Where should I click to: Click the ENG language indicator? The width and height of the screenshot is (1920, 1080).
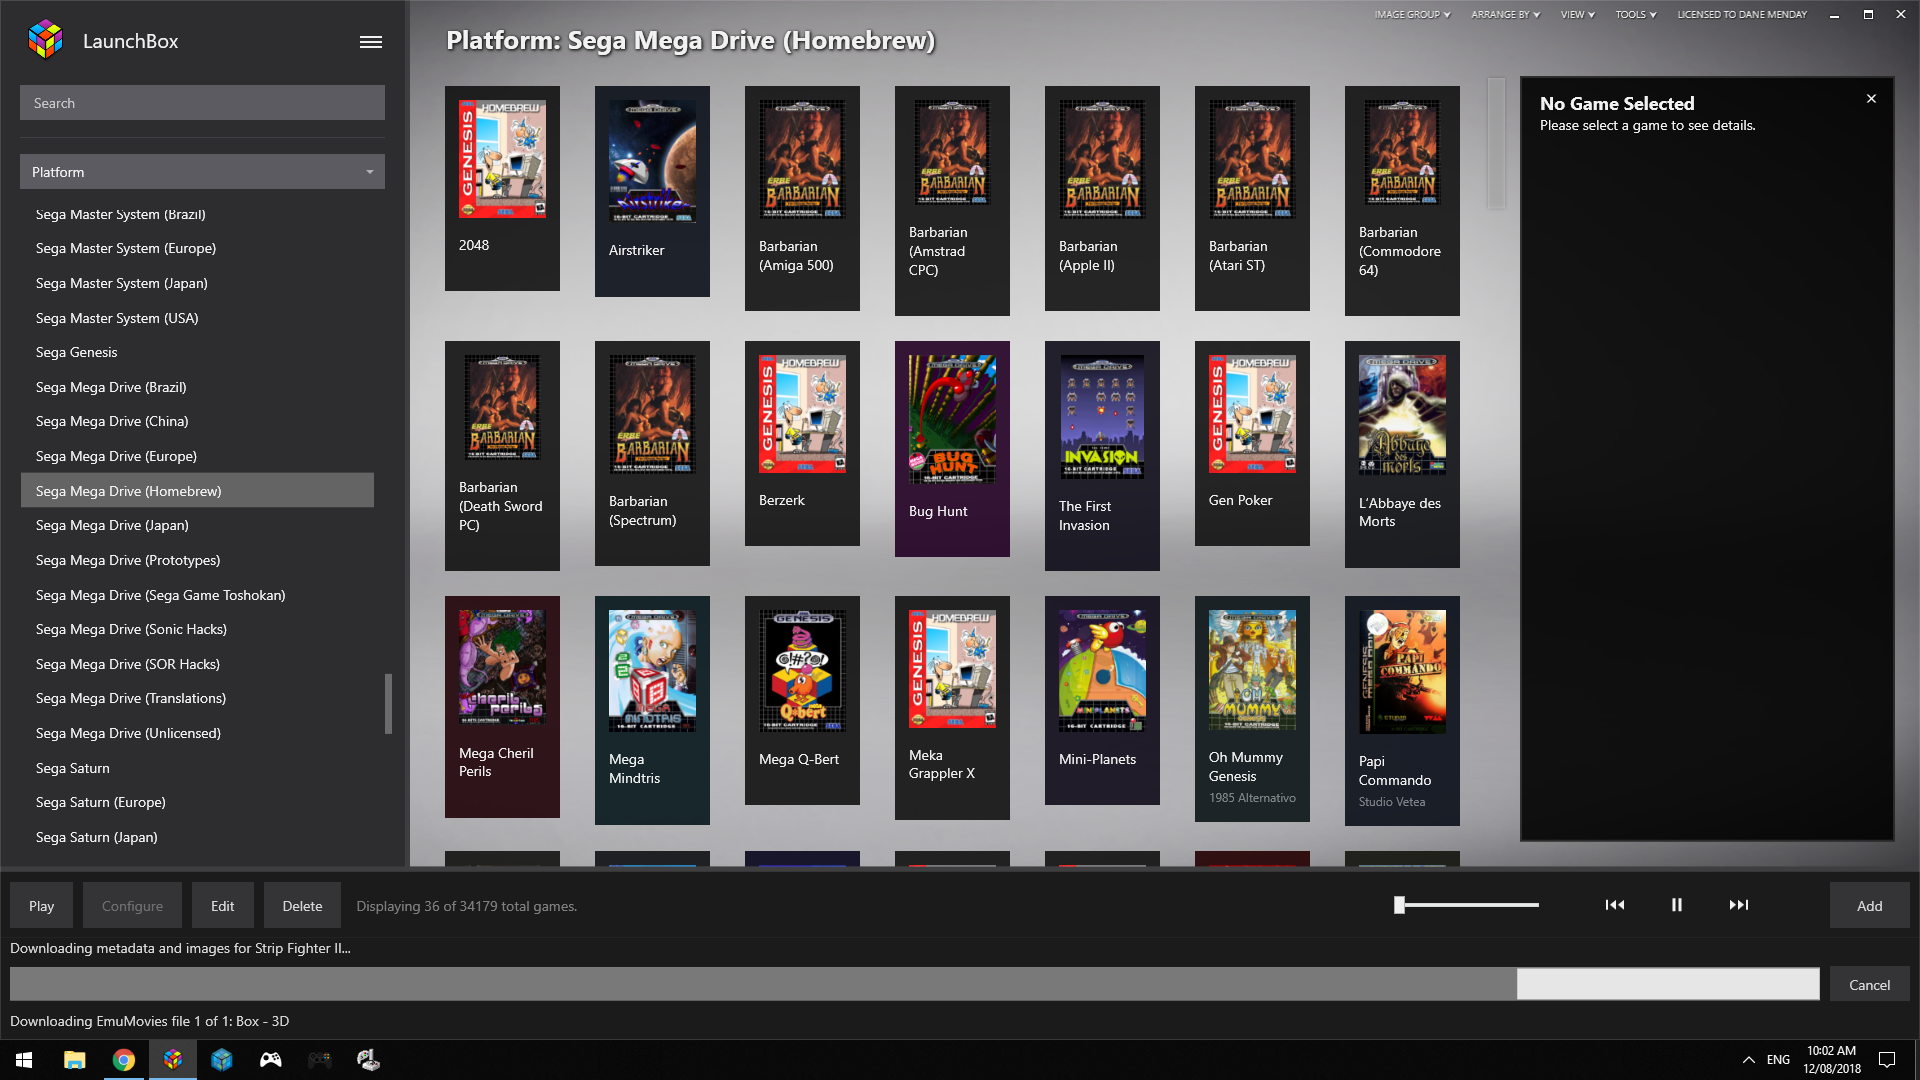1778,1060
